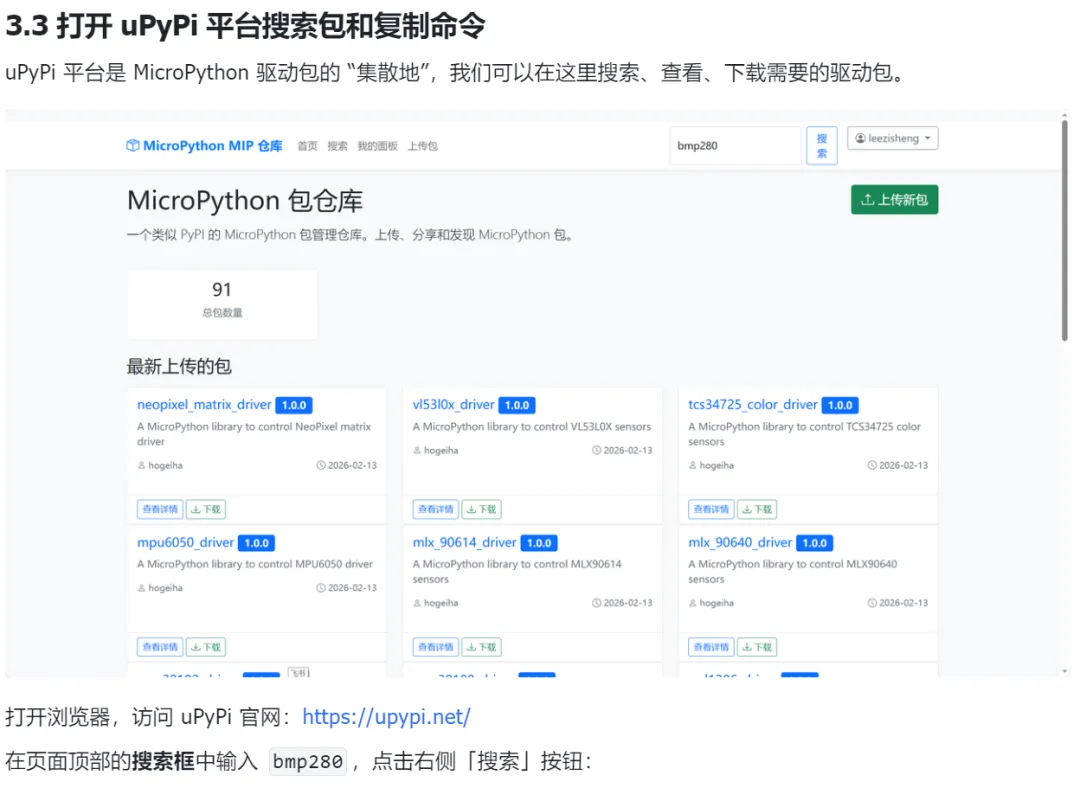Click the 1.0.0 badge of mlx_90640_driver
1080x788 pixels.
point(814,543)
